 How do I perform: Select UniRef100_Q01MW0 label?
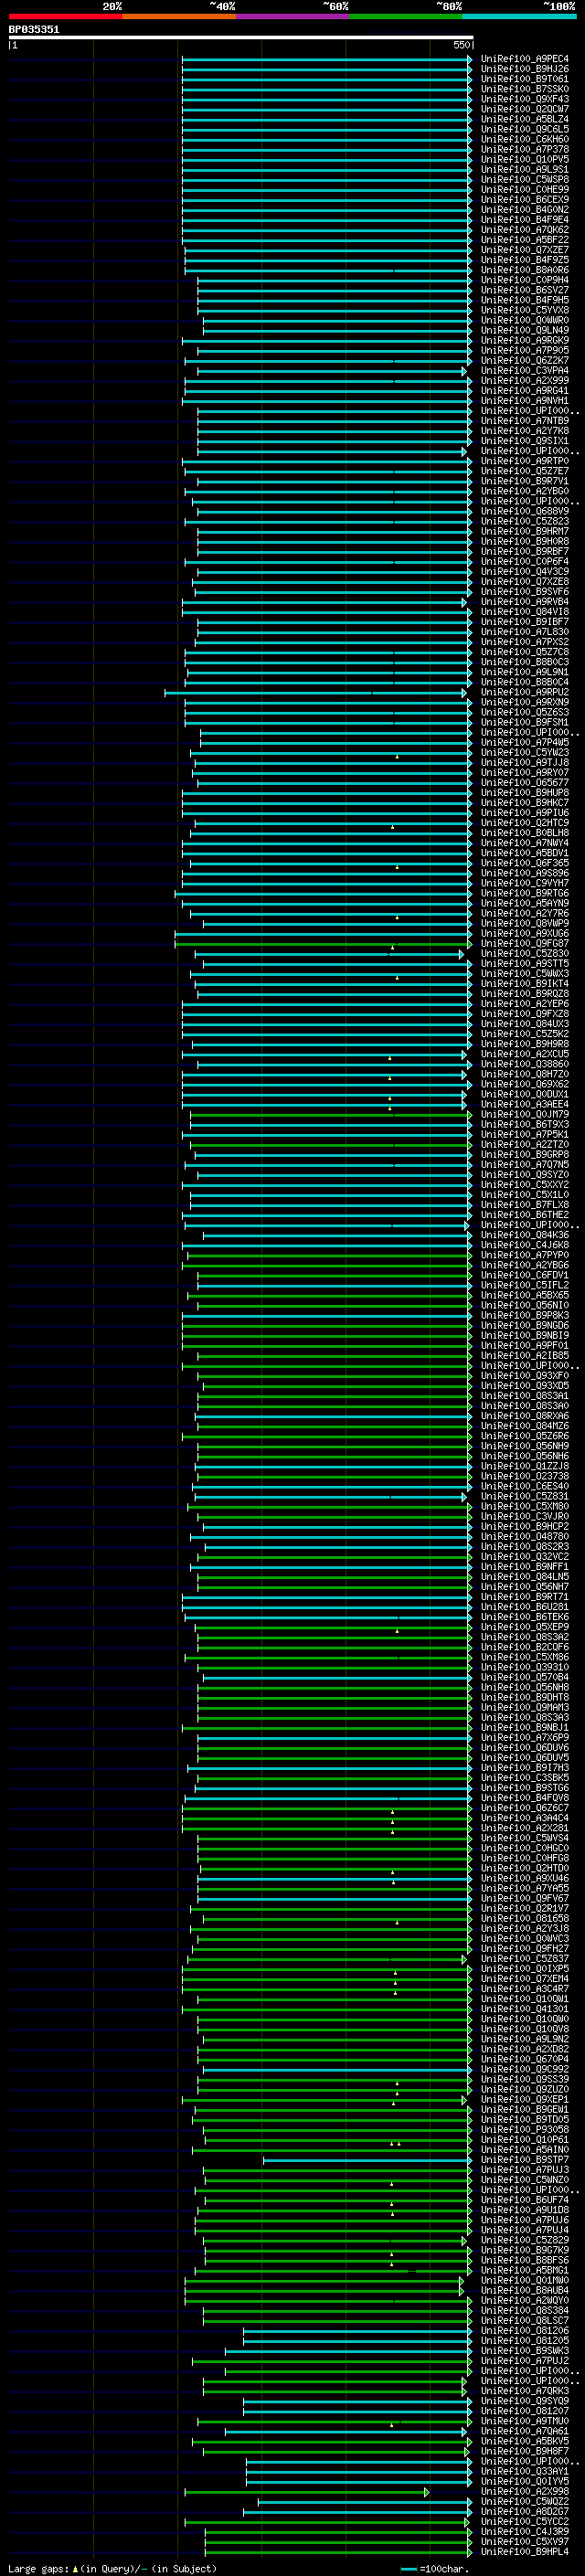(x=524, y=2280)
